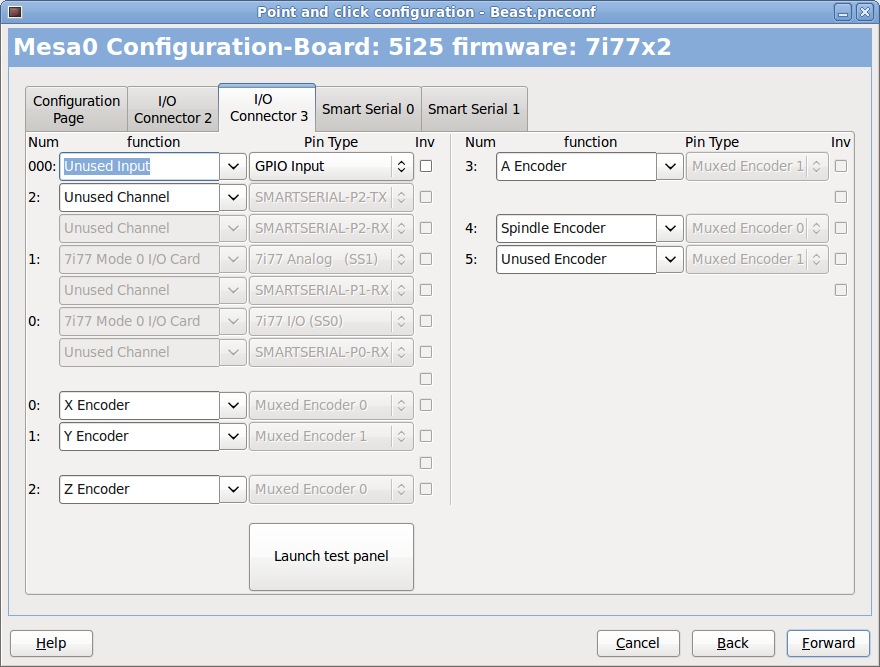This screenshot has width=880, height=667.
Task: Click the highlighted Unused Input text field
Action: coord(139,166)
